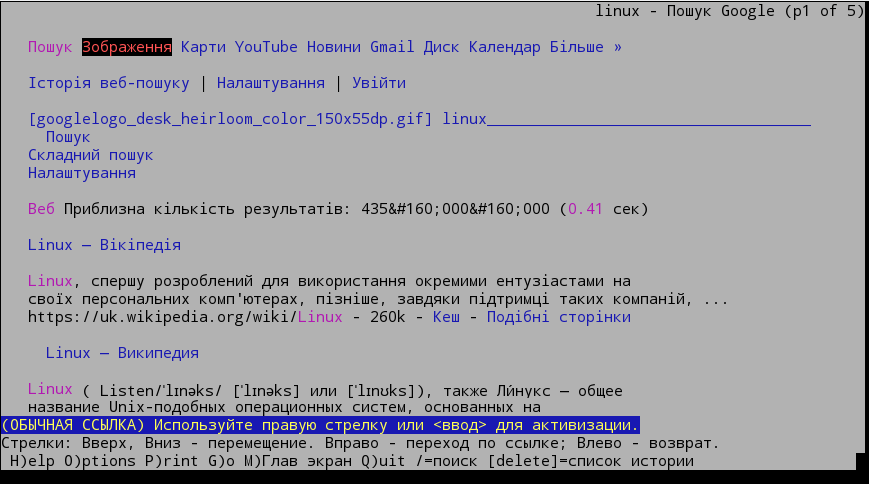The height and width of the screenshot is (484, 869).
Task: Open the Linux — Вікіпедія result
Action: click(x=104, y=245)
